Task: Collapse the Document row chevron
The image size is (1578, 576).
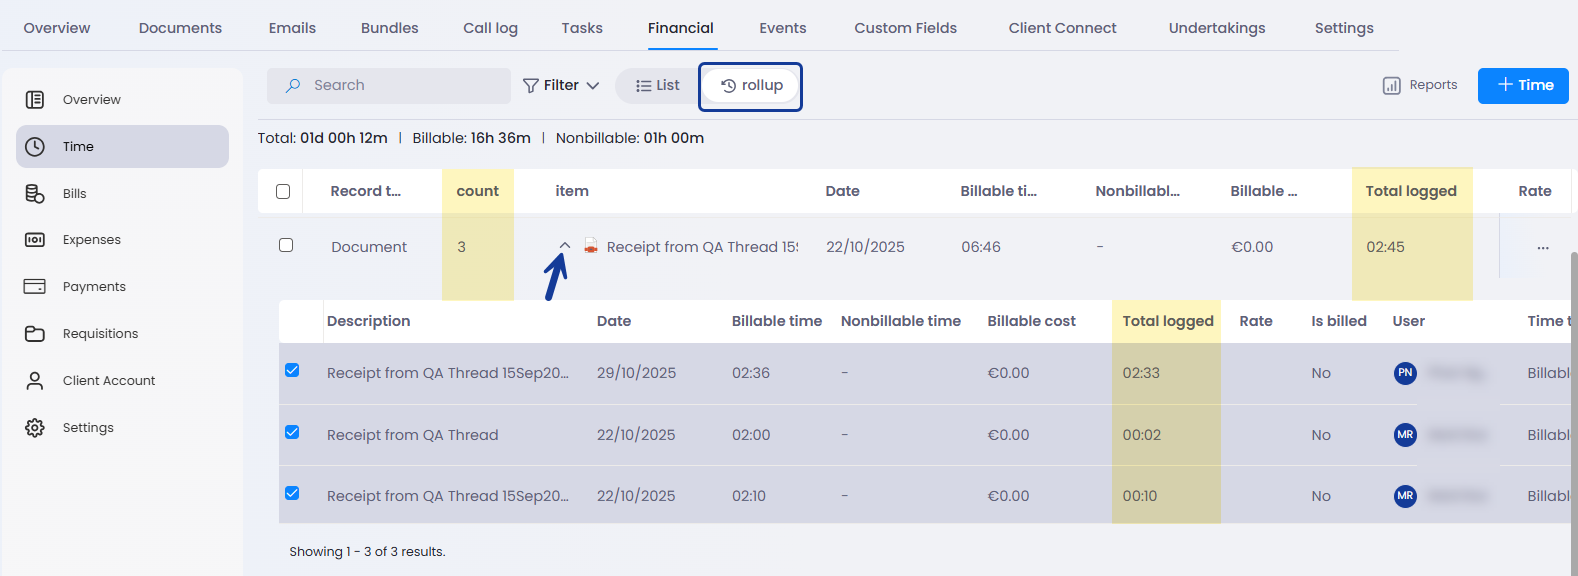Action: click(565, 245)
